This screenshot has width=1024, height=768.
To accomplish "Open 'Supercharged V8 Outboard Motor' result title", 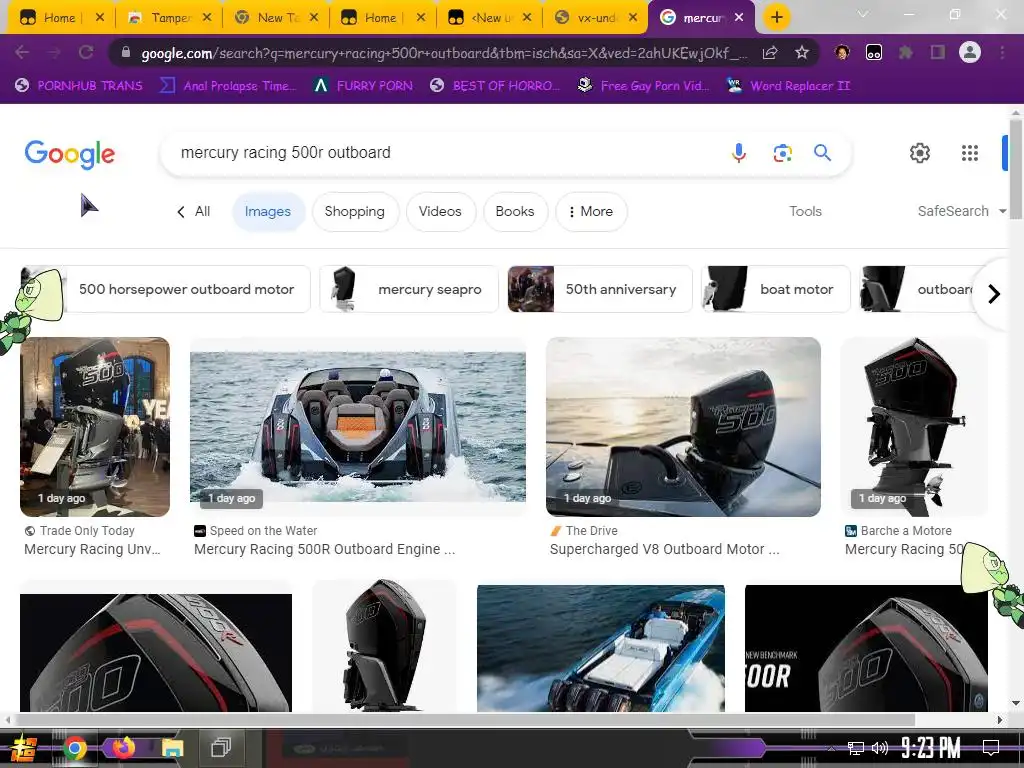I will click(664, 549).
